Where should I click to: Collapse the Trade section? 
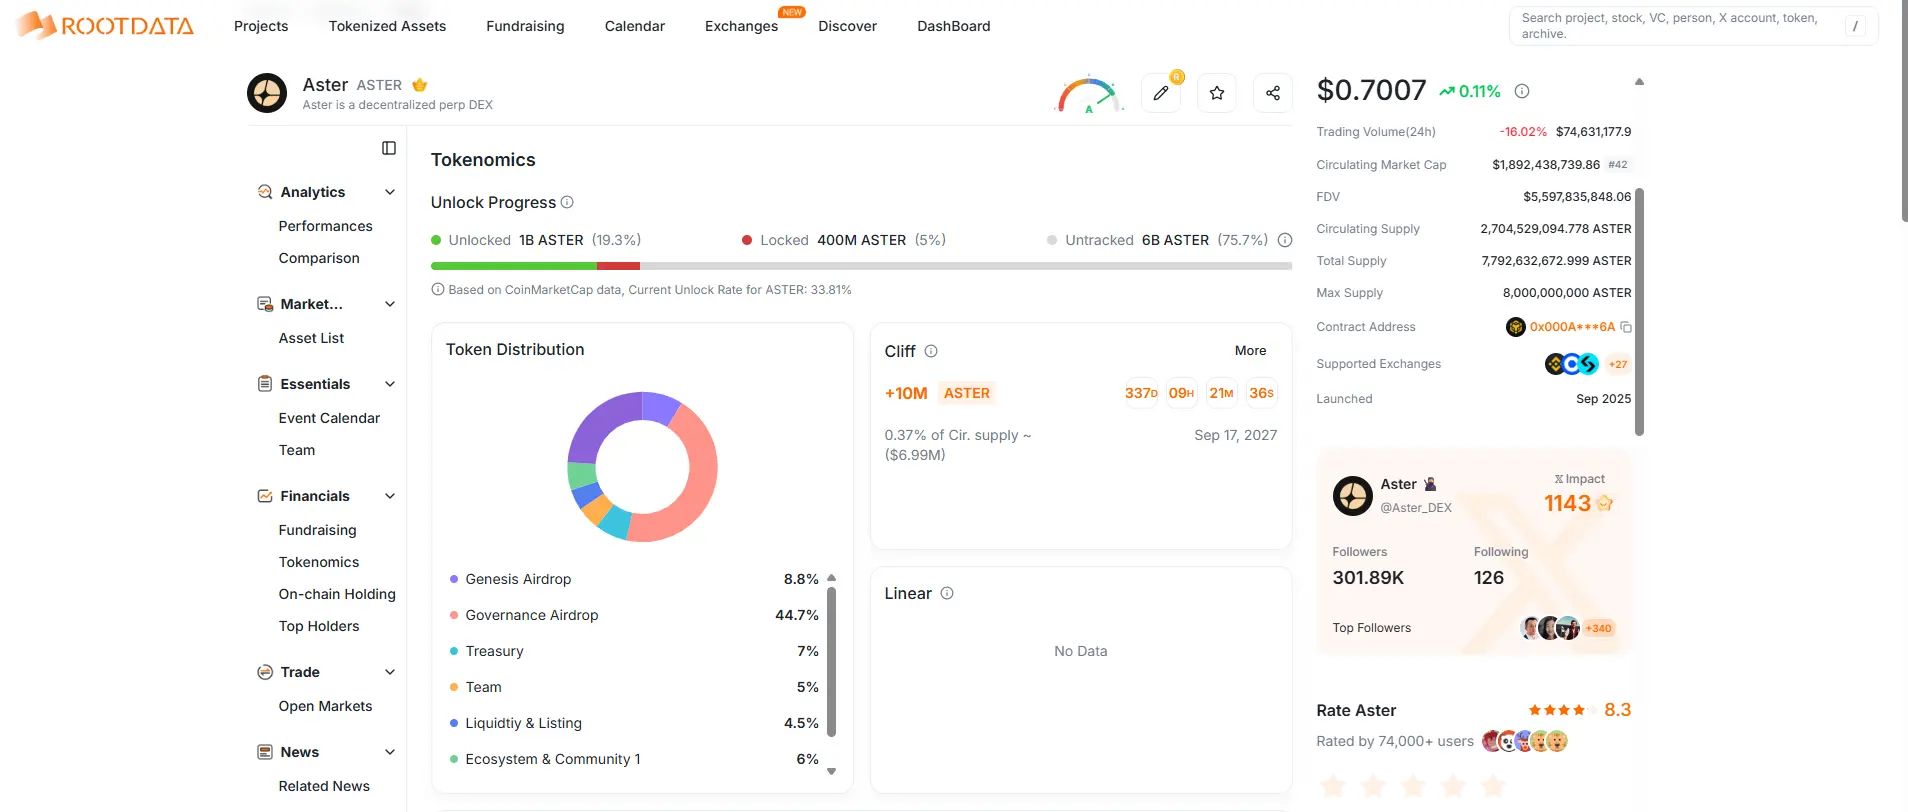point(390,672)
